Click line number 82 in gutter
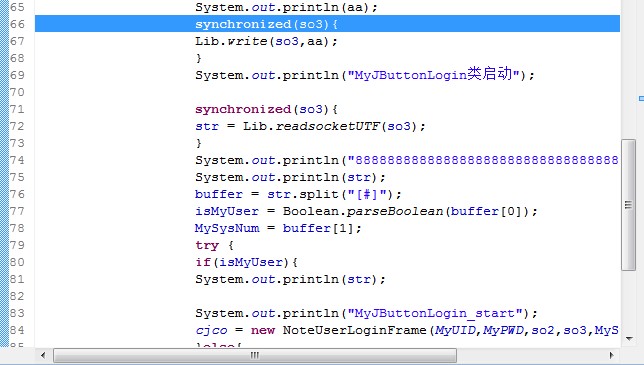 pos(17,296)
